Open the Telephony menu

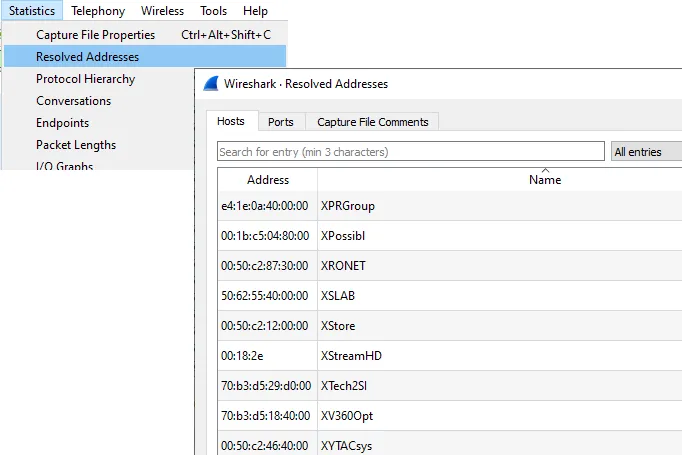click(x=98, y=10)
